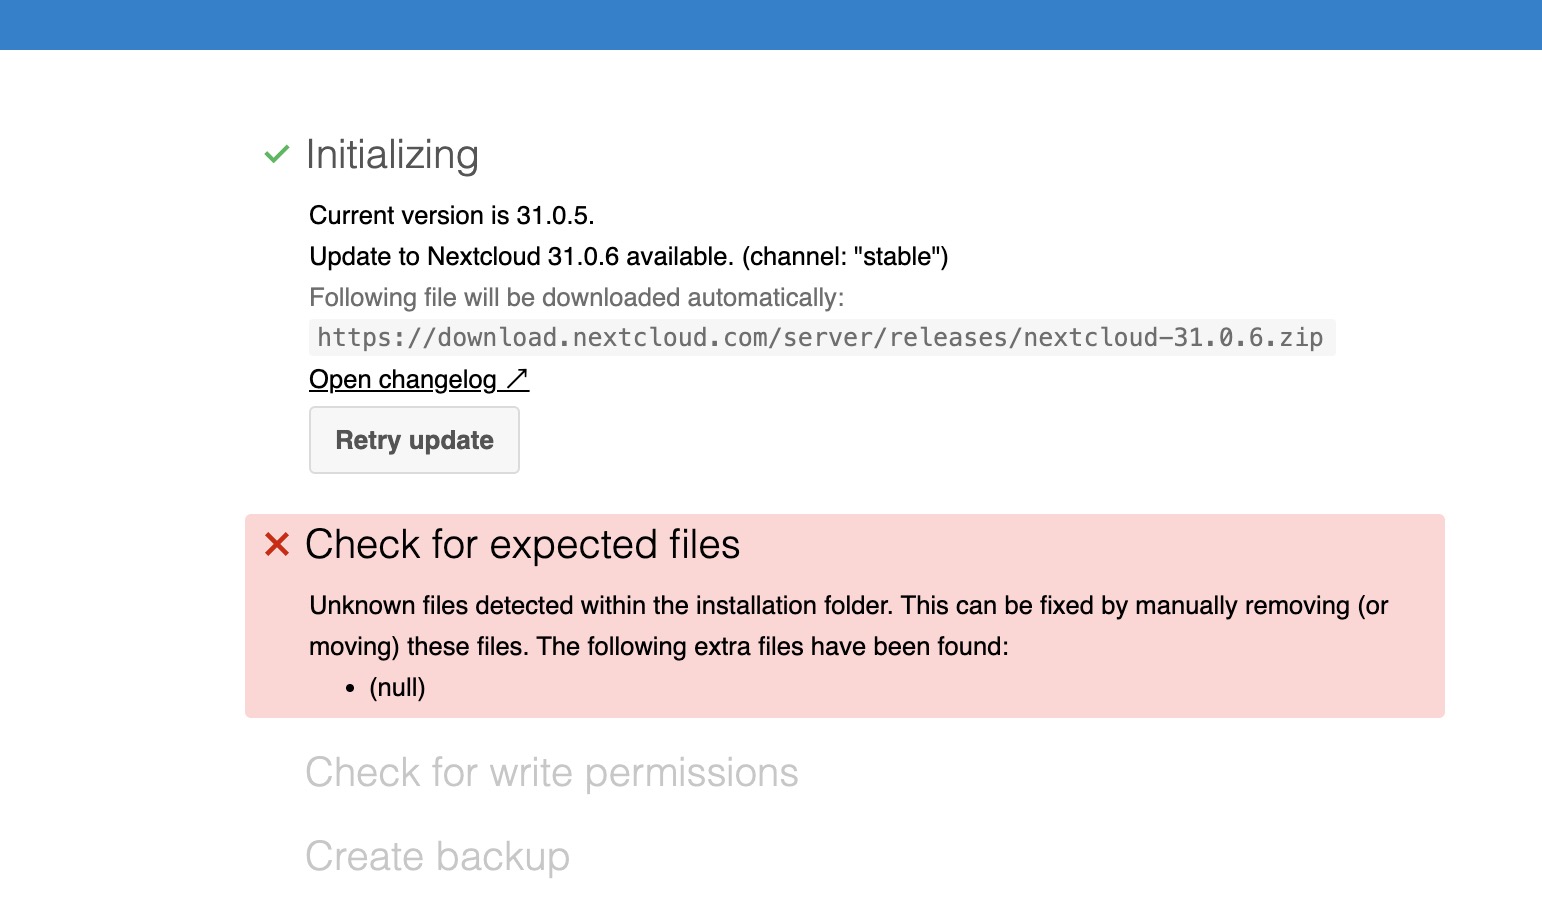Open the changelog link
Image resolution: width=1542 pixels, height=918 pixels.
[418, 380]
